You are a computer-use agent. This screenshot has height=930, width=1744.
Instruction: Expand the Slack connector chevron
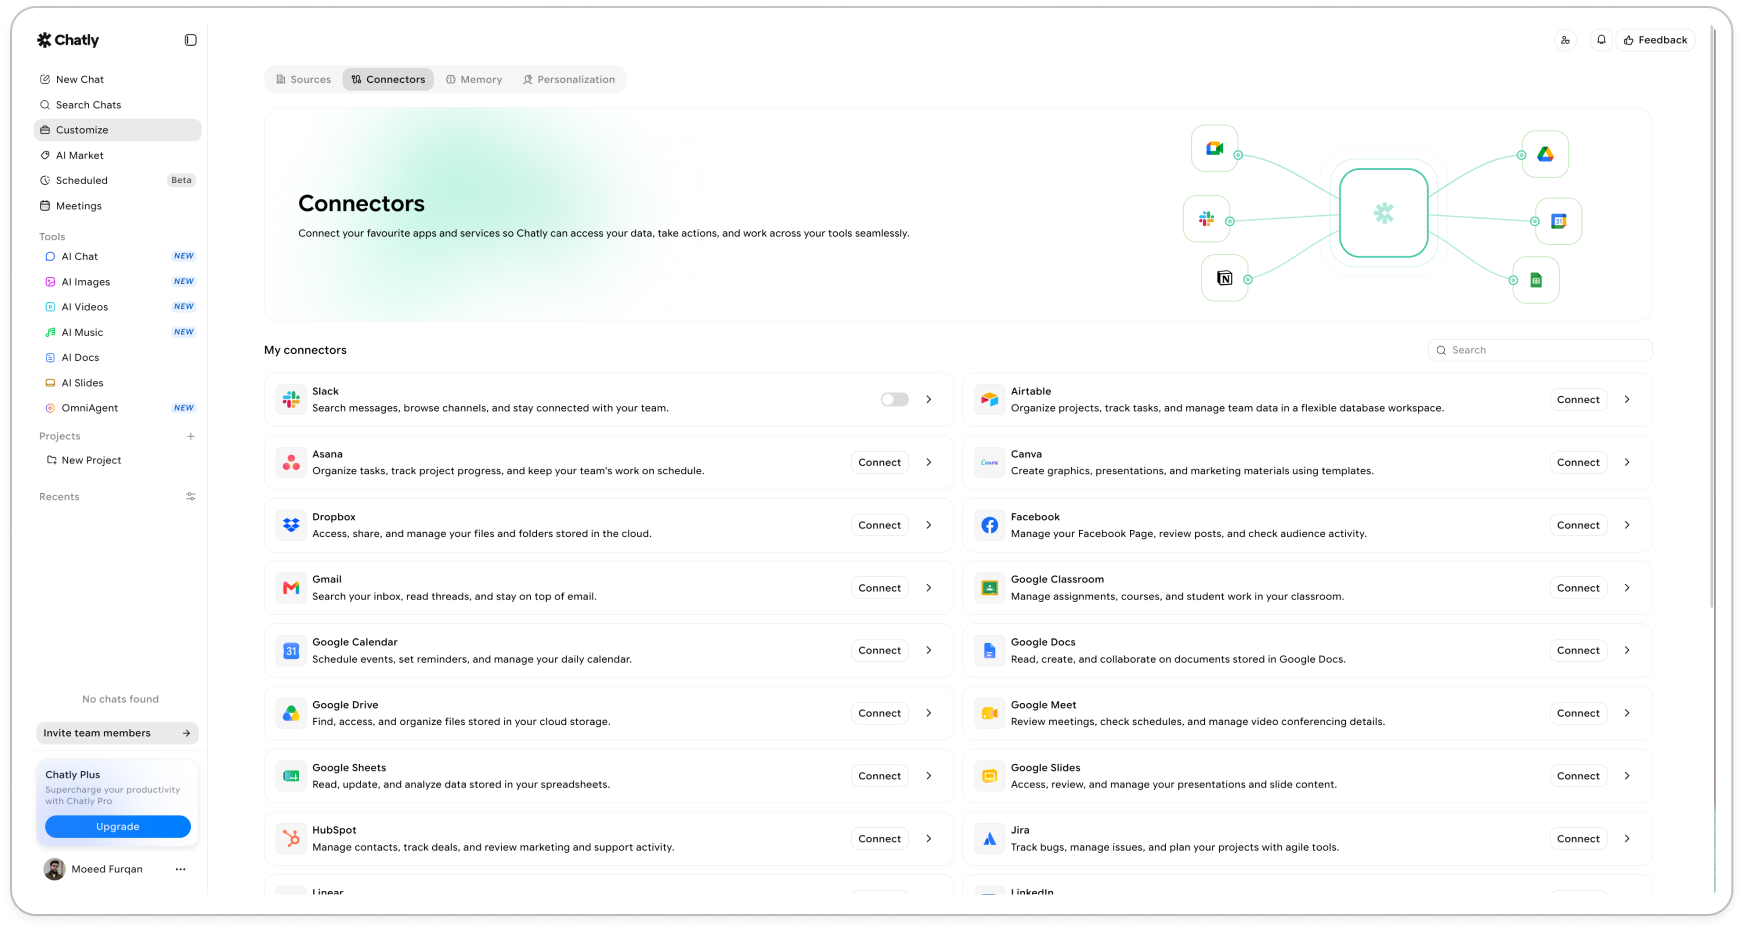pyautogui.click(x=928, y=400)
